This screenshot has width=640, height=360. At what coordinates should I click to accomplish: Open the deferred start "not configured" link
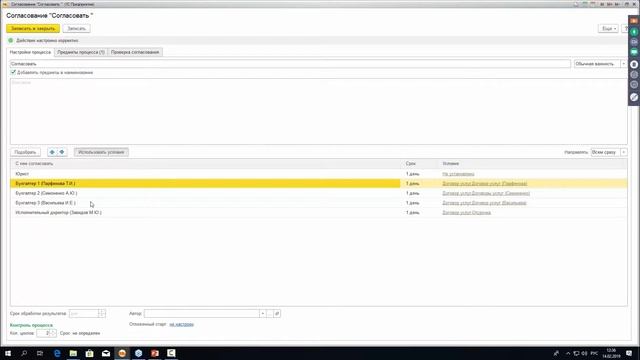coord(182,324)
